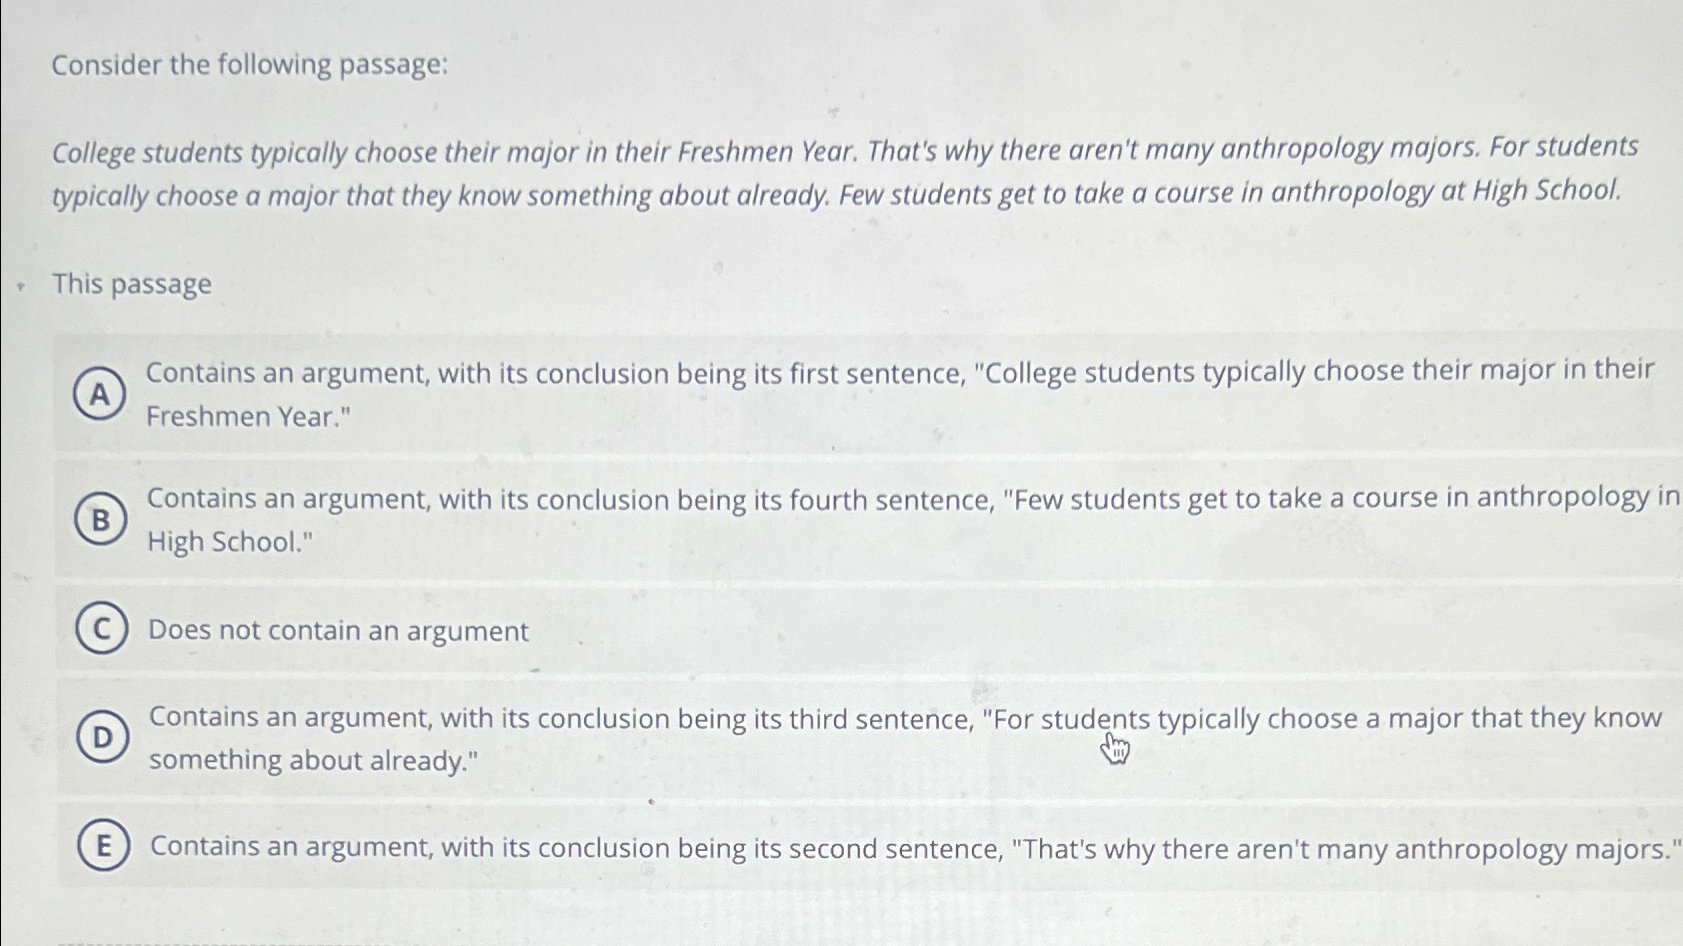Select the radio button for answer C
The height and width of the screenshot is (946, 1683).
click(100, 629)
